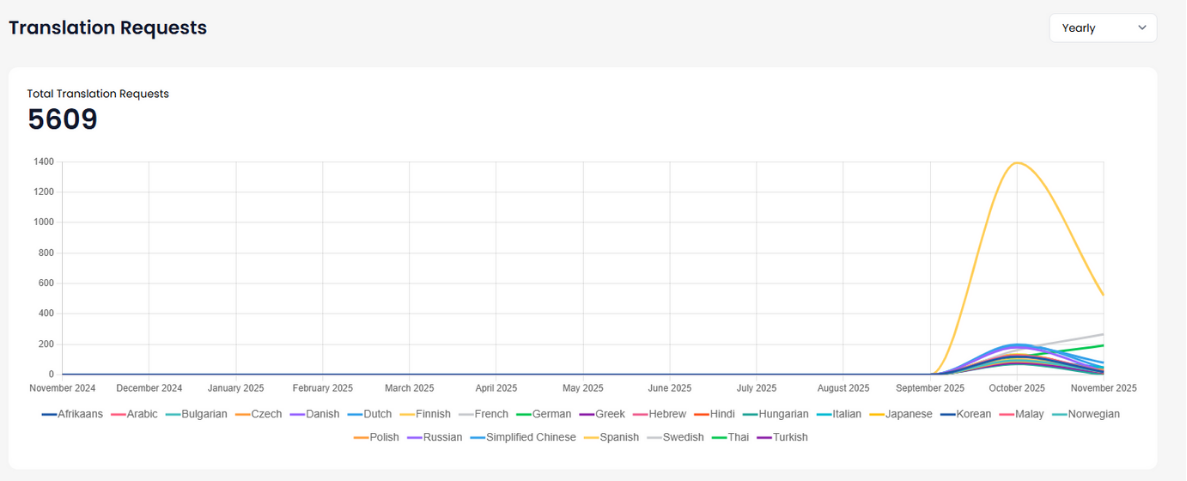Screen dimensions: 1187x481
Task: Click the Total Translation Requests label
Action: [98, 94]
